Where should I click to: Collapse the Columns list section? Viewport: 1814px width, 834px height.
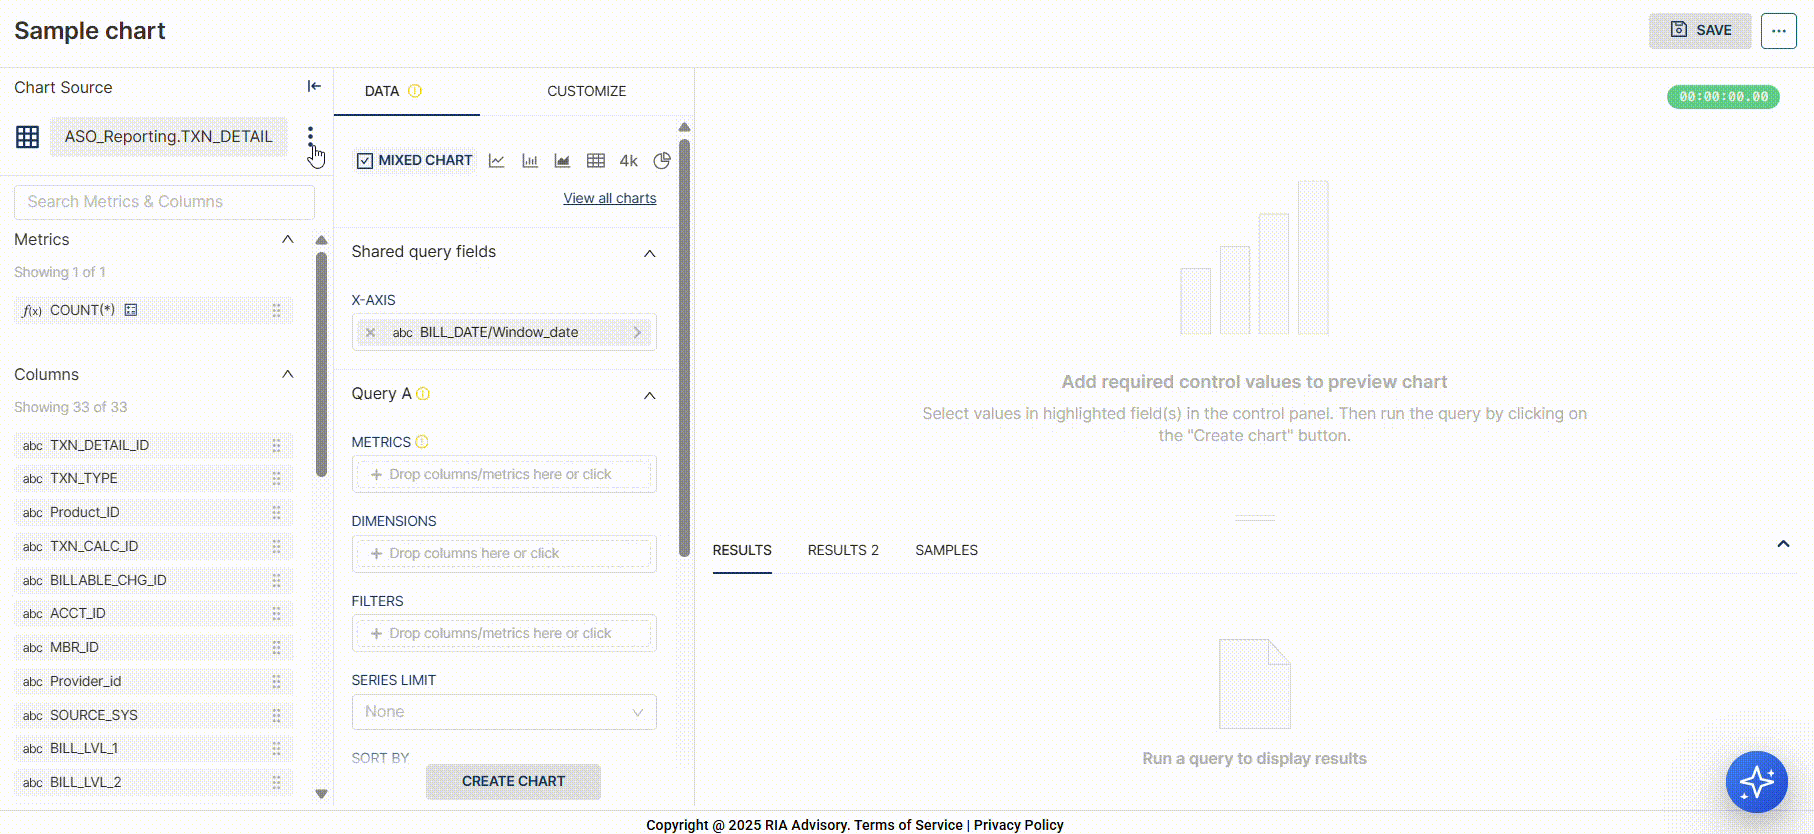click(x=288, y=374)
